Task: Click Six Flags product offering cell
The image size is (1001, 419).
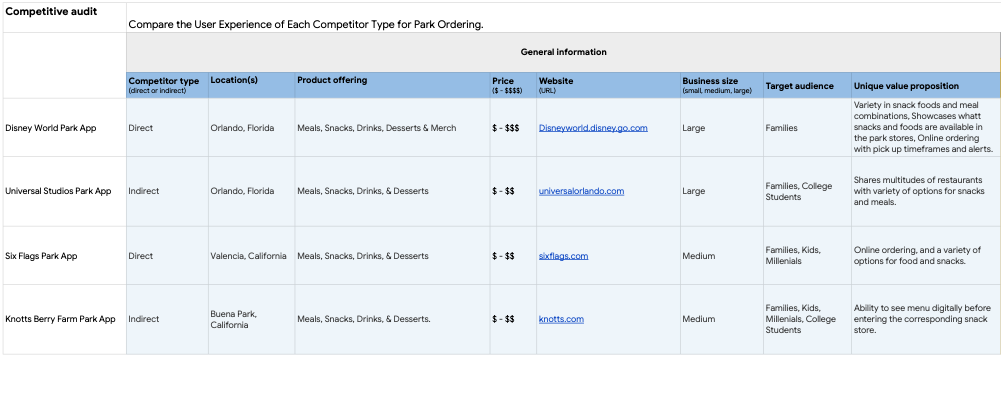Action: [392, 256]
